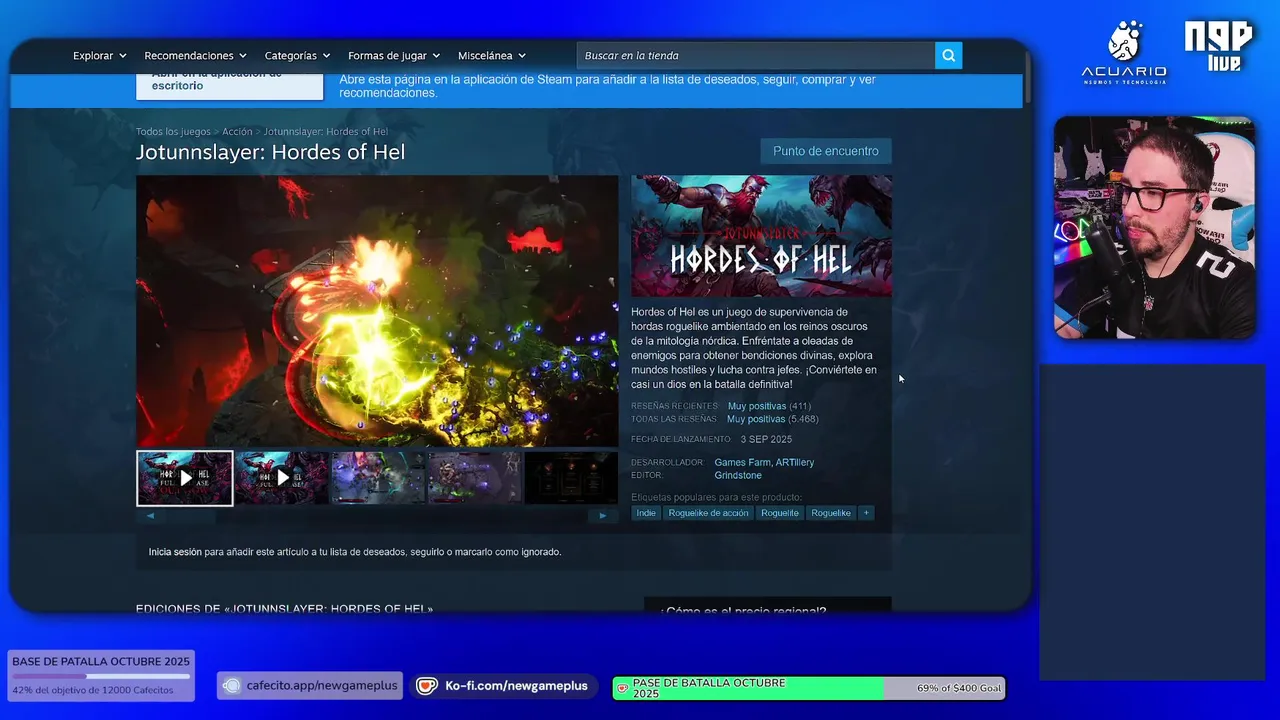Open the Miscelánea dropdown menu

[491, 56]
